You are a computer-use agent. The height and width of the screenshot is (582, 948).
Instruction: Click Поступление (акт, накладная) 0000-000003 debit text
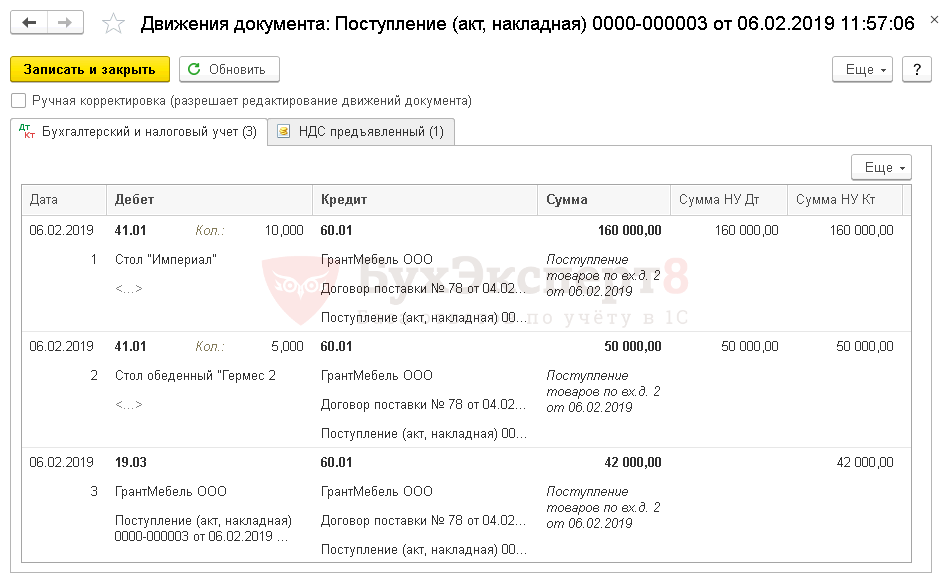(x=203, y=528)
